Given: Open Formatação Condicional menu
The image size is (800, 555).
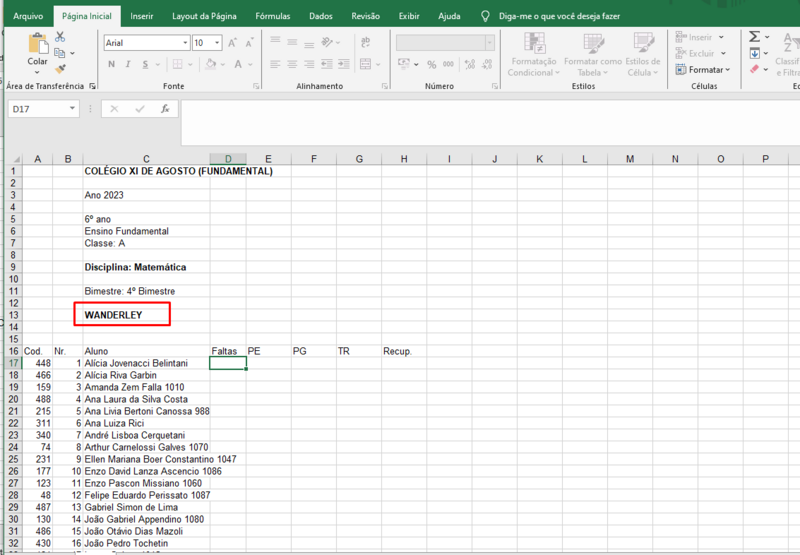Looking at the screenshot, I should (534, 55).
